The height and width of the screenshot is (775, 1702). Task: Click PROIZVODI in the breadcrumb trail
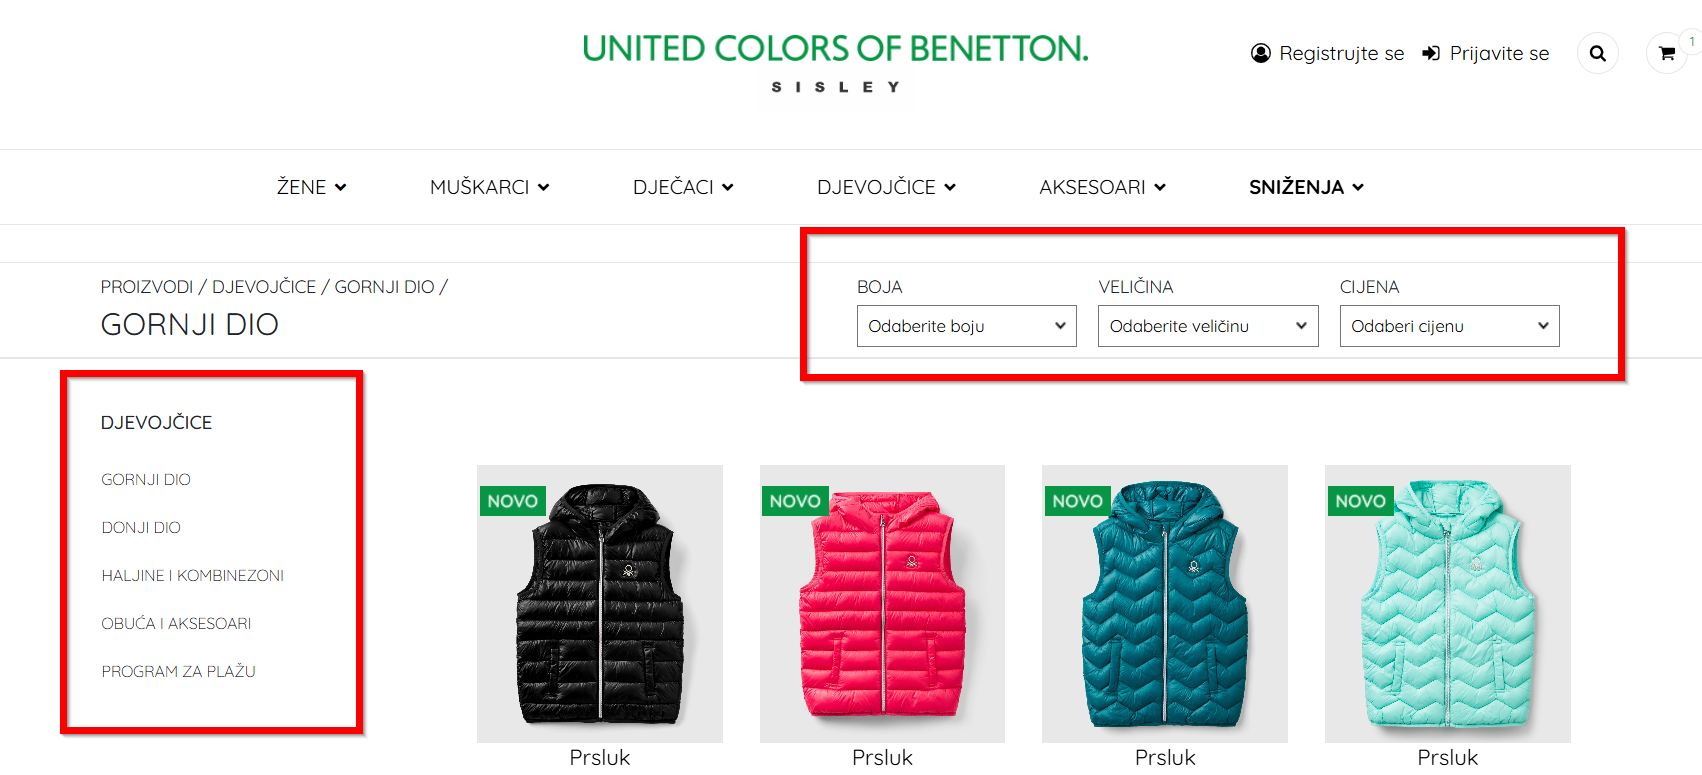pyautogui.click(x=148, y=286)
